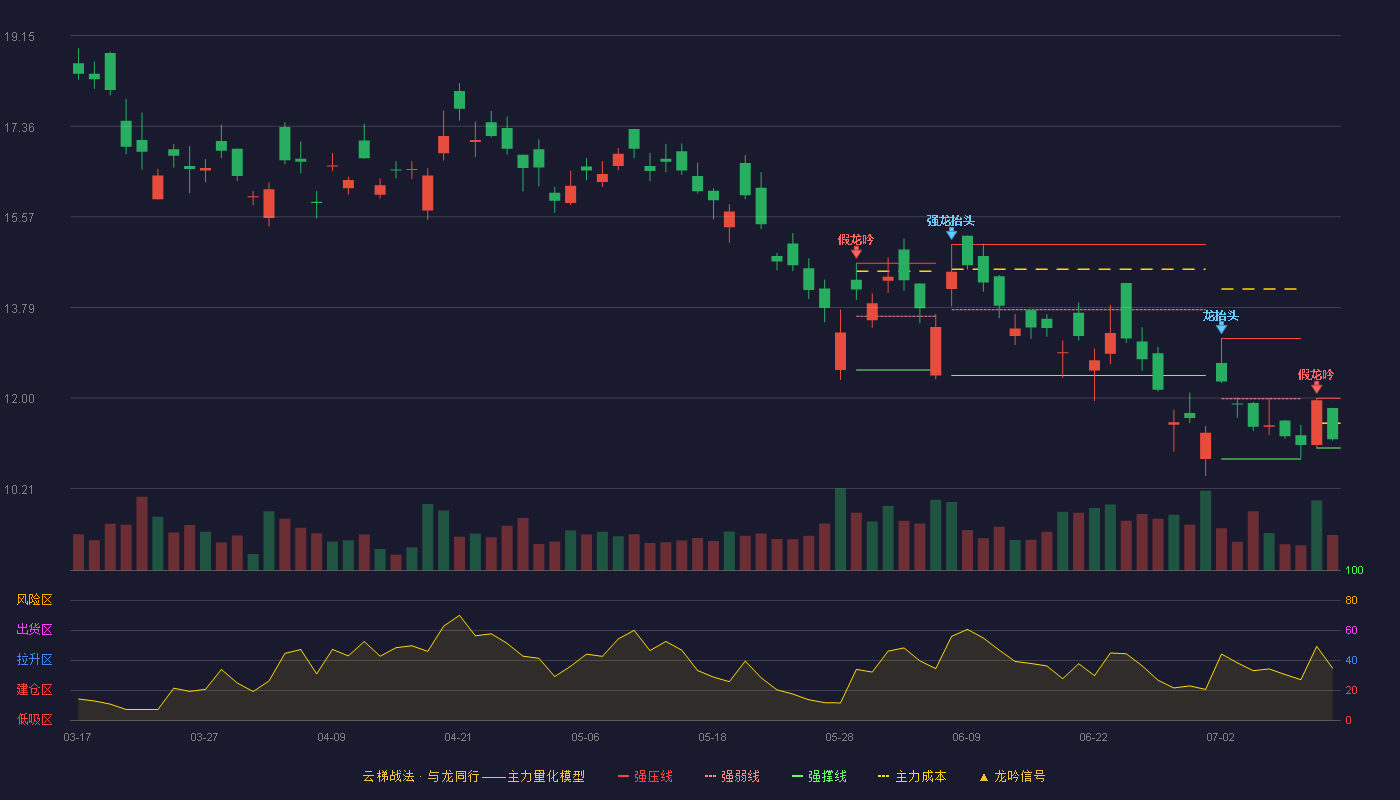Click the yellow dashed icon of 主力成本 legend

[x=883, y=776]
